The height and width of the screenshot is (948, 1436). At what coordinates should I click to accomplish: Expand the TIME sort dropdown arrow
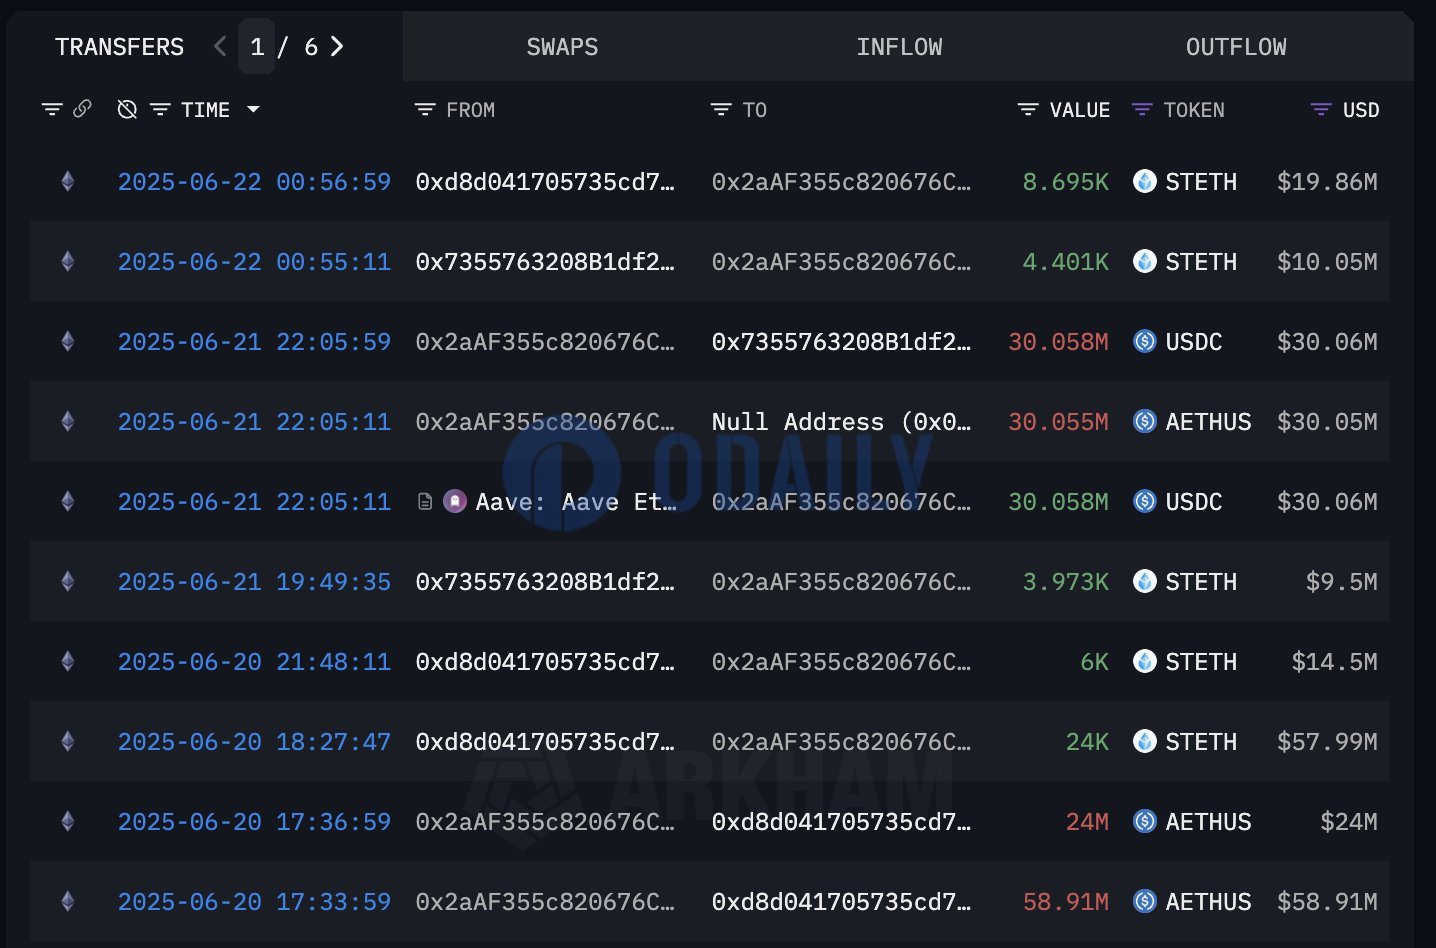click(x=253, y=109)
